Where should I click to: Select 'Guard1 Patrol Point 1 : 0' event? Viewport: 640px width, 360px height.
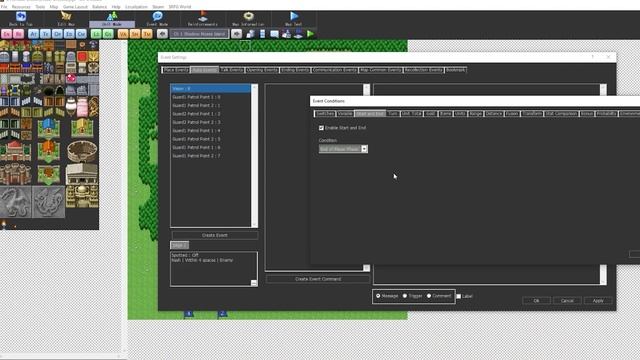(211, 97)
